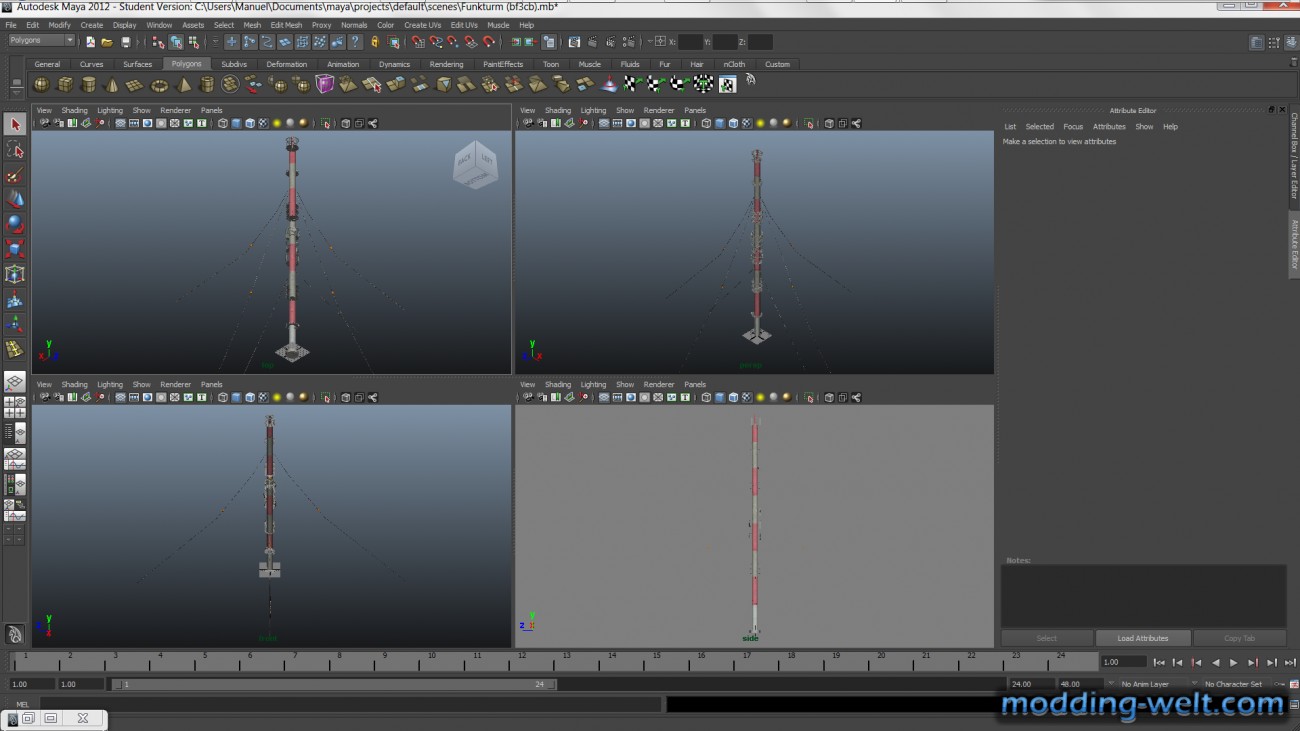Viewport: 1300px width, 731px height.
Task: Select the Show Manipulator tool
Action: [x=14, y=324]
